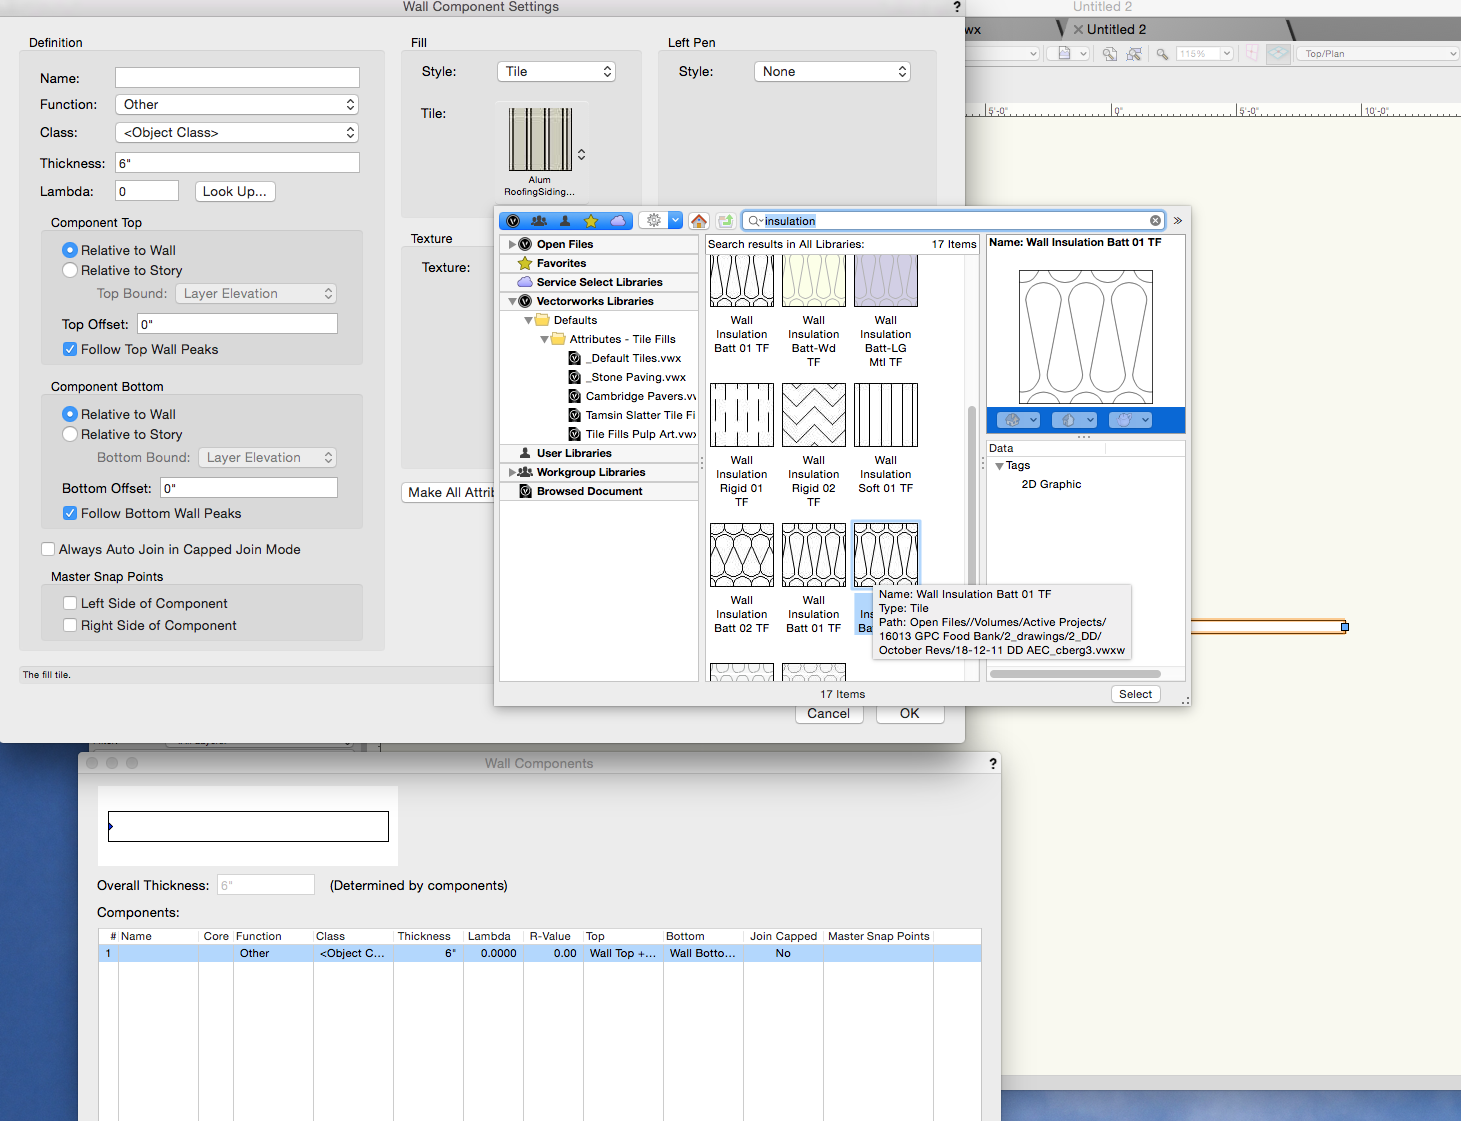Click the cloud libraries filter icon
The height and width of the screenshot is (1121, 1461).
point(618,221)
